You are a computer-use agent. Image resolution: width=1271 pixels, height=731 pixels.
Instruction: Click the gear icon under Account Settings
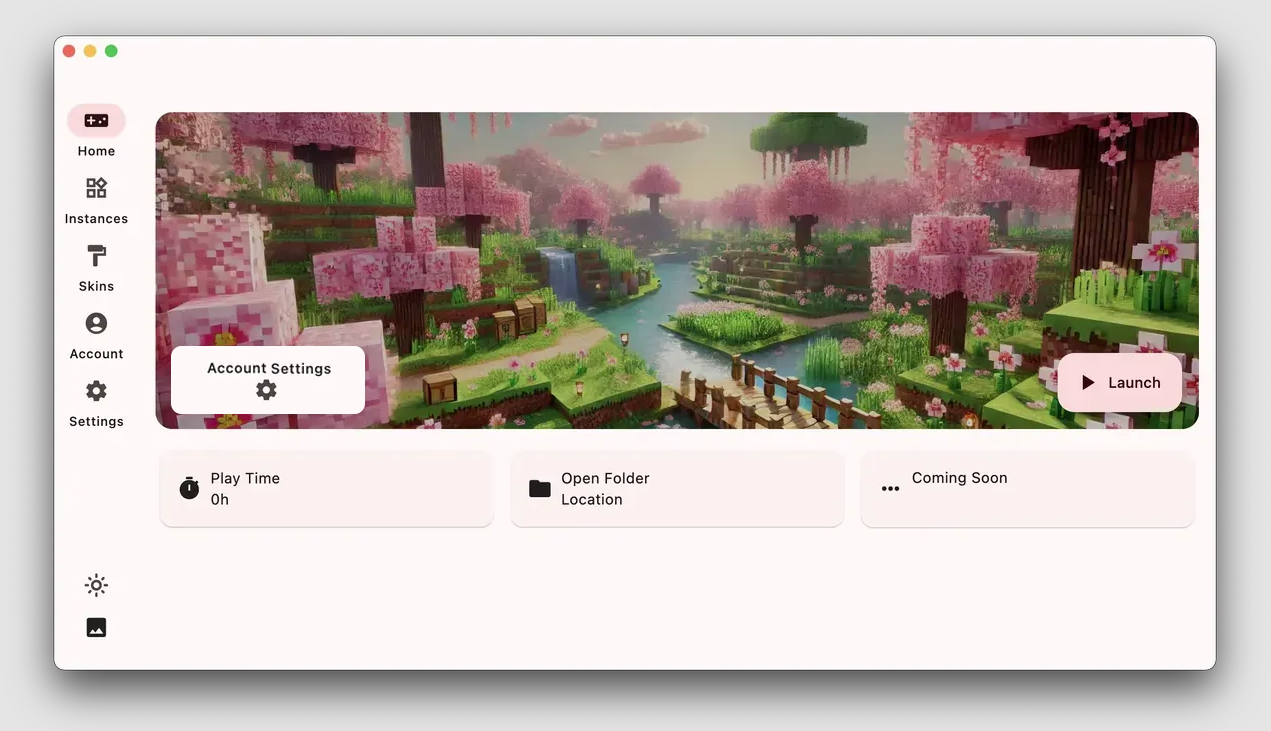click(x=266, y=390)
